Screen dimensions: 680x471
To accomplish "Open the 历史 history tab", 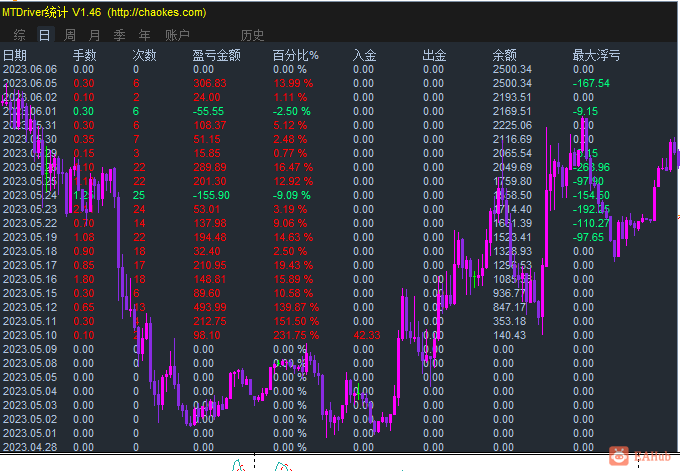I will pos(252,35).
